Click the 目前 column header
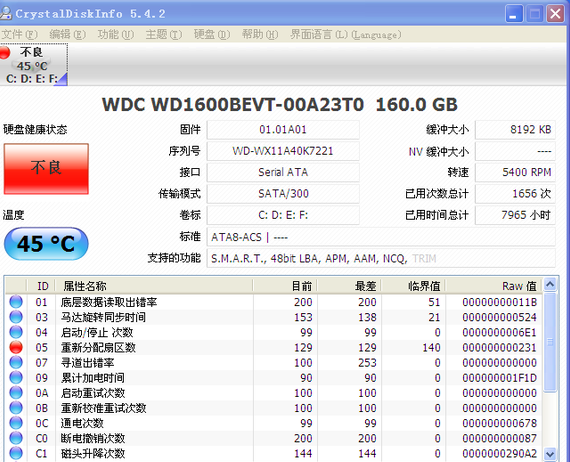 click(285, 286)
